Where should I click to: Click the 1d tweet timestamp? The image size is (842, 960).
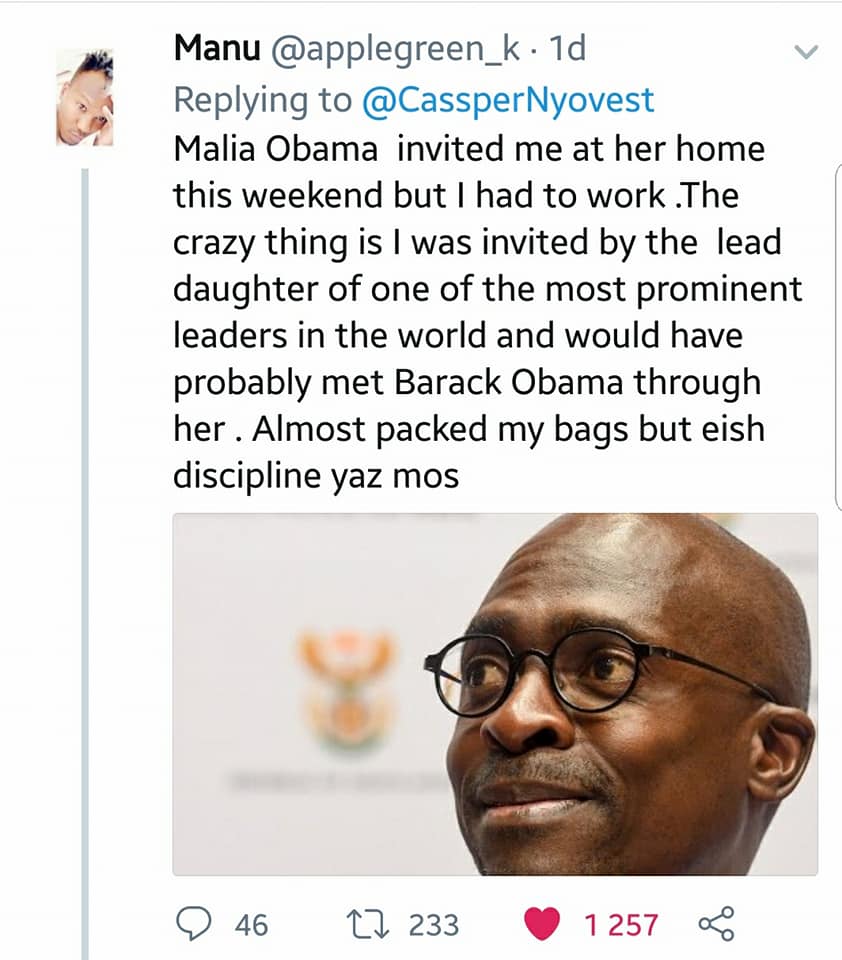click(568, 48)
